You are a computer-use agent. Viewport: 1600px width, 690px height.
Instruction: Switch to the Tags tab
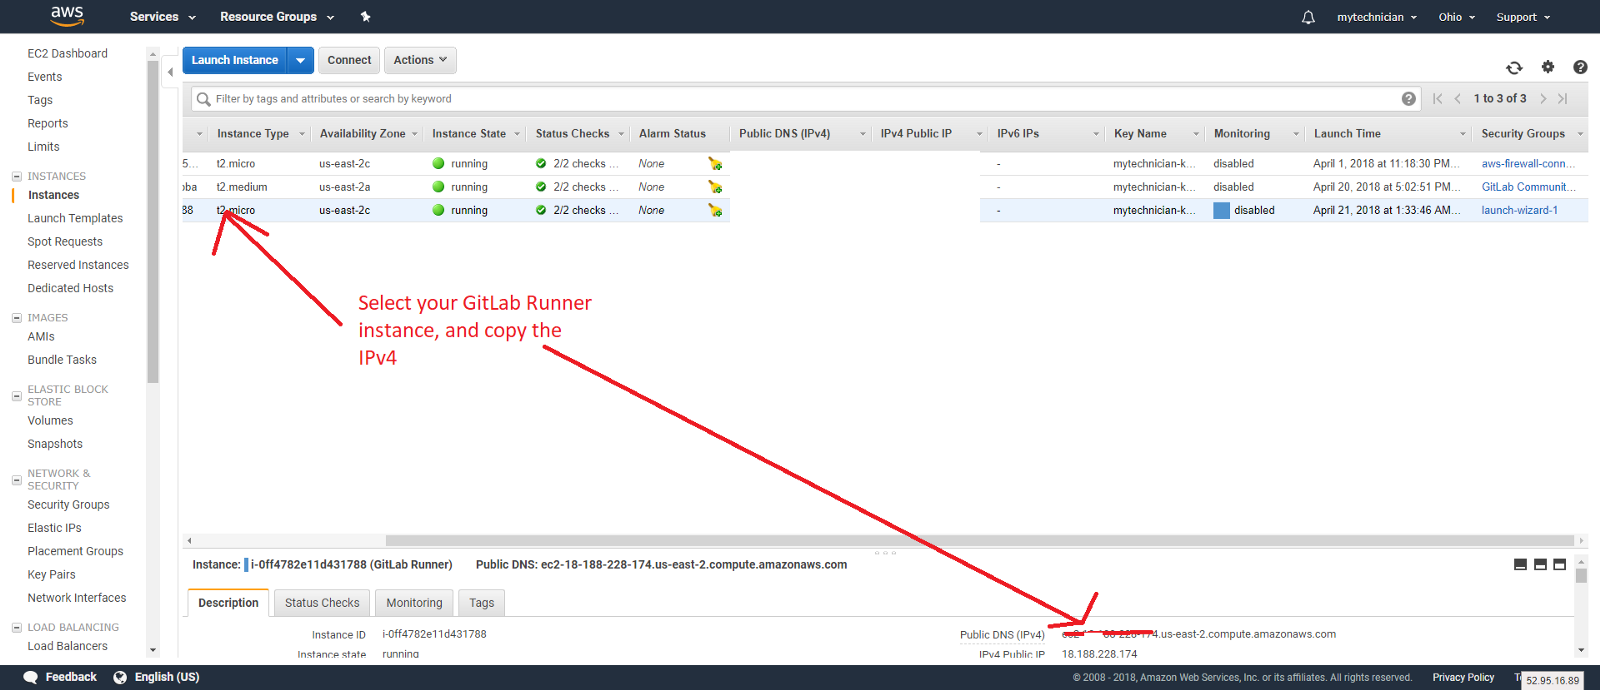482,603
